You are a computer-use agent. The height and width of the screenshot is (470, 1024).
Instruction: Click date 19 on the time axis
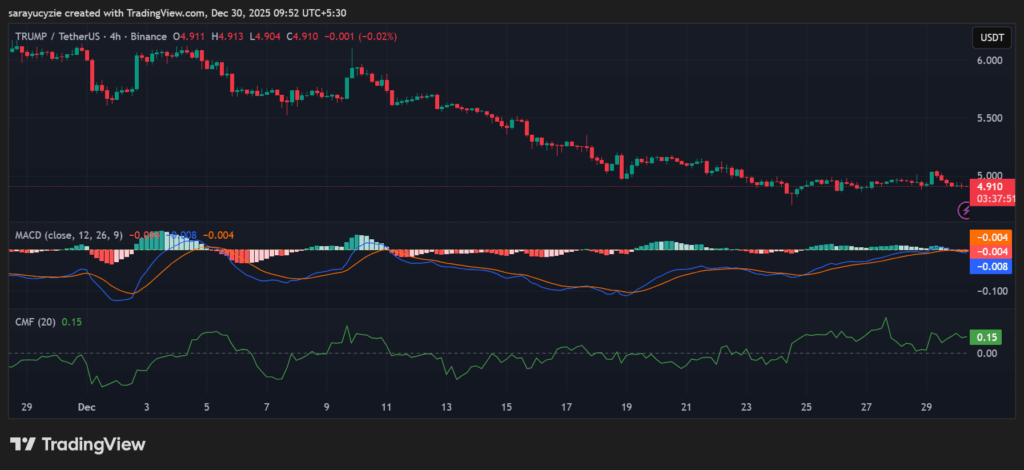tap(626, 408)
